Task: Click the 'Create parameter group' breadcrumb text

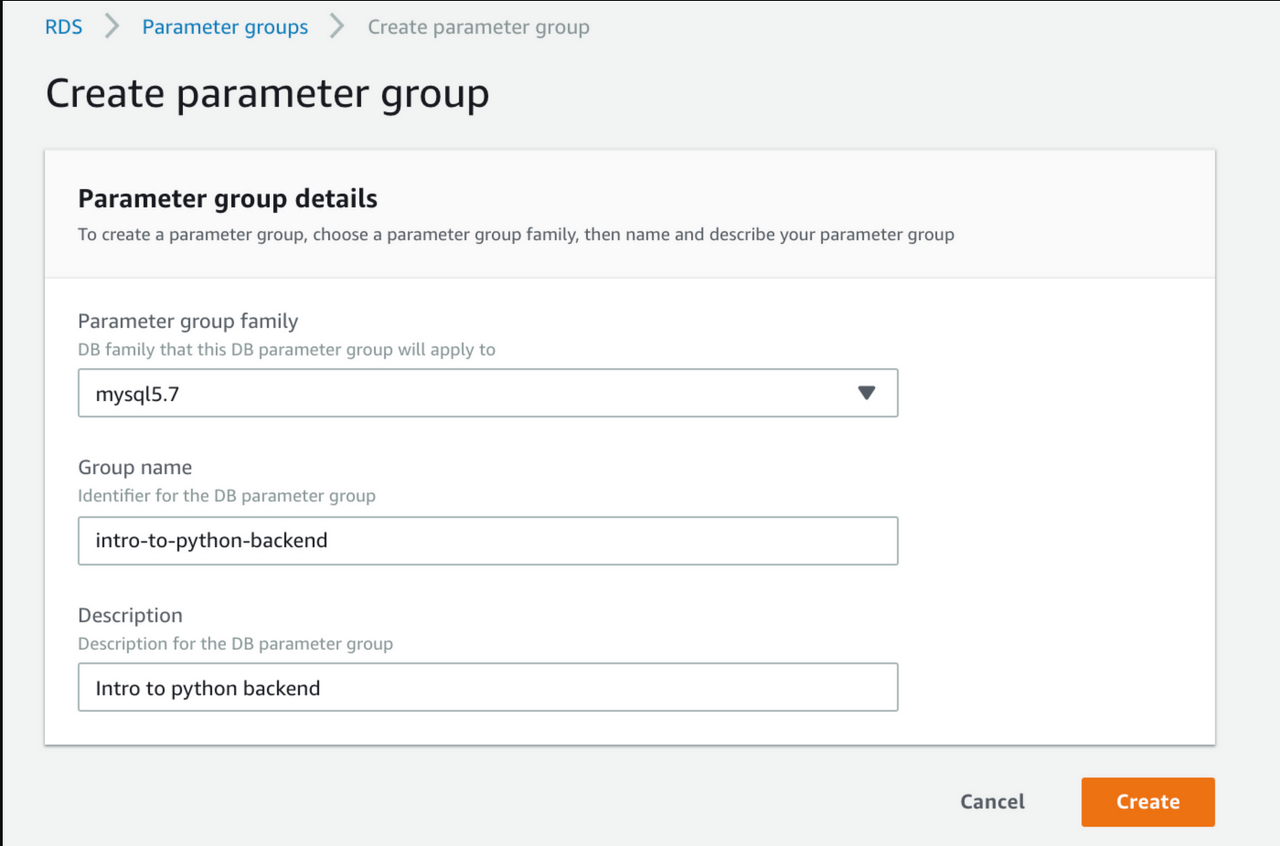Action: click(x=478, y=27)
